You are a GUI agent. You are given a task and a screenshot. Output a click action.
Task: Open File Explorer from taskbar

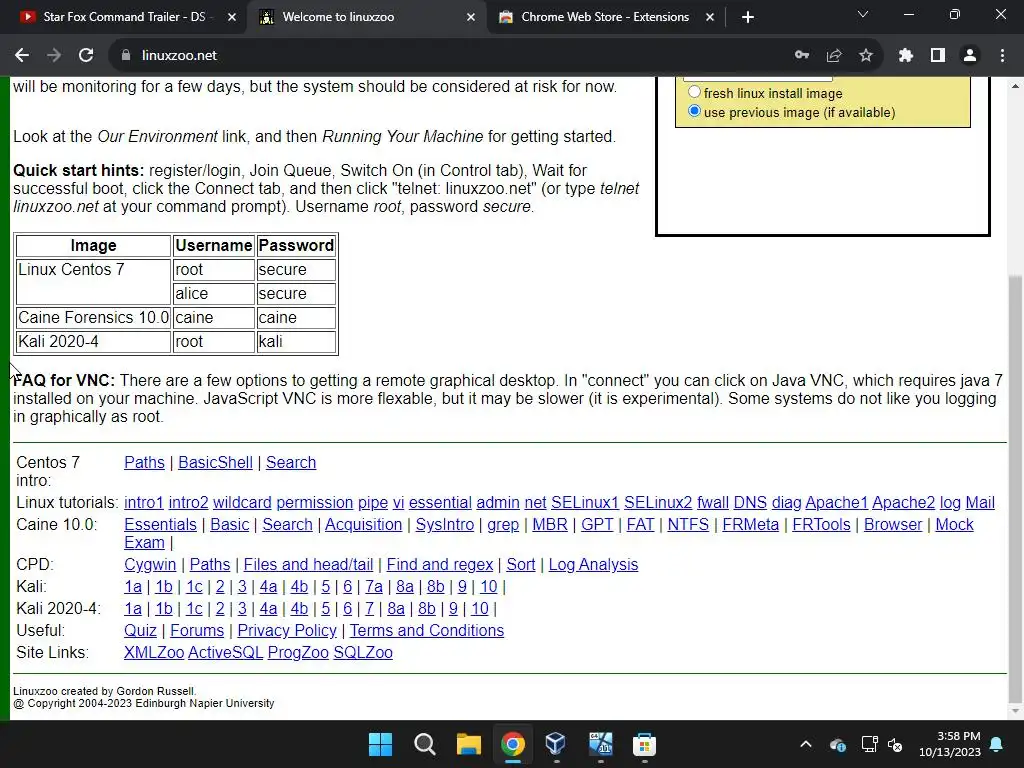coord(468,744)
